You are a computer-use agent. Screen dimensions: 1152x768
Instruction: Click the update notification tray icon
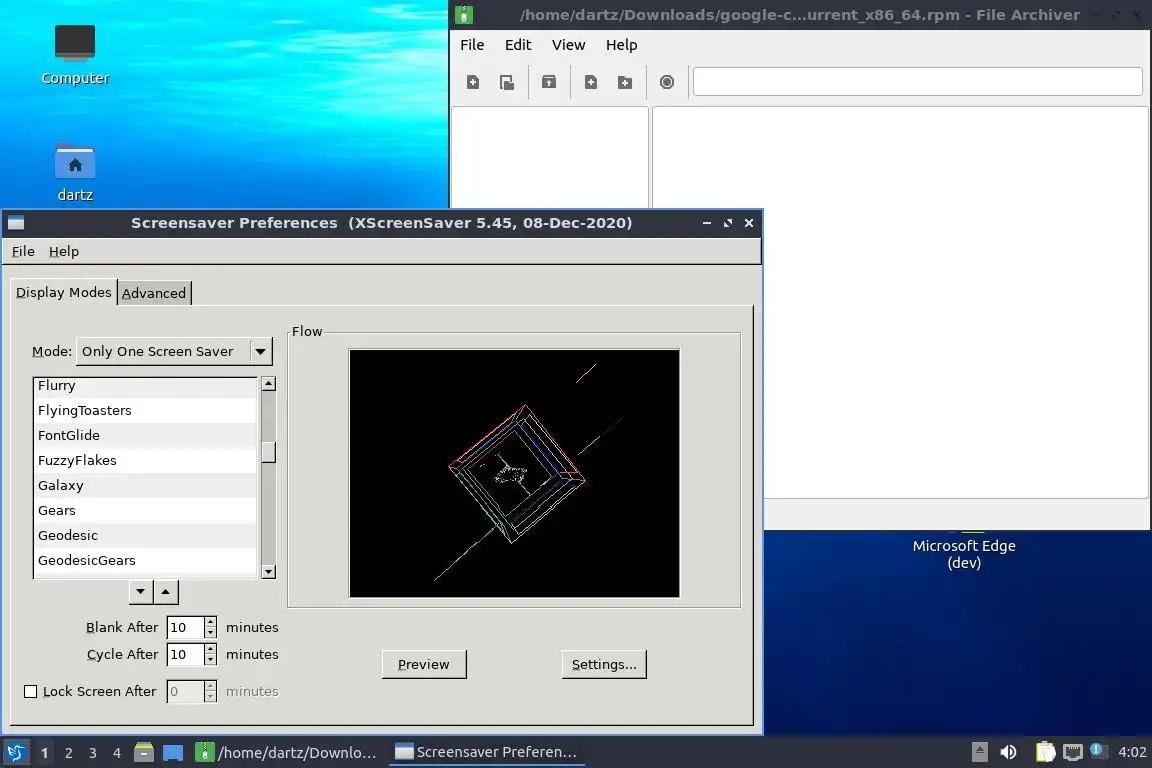1096,750
